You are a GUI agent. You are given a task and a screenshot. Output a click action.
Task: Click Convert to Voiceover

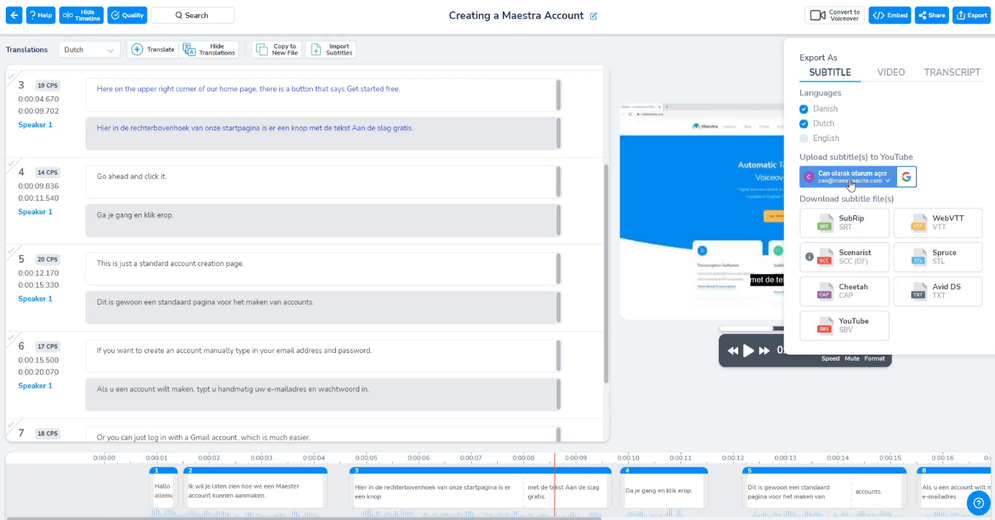point(834,15)
